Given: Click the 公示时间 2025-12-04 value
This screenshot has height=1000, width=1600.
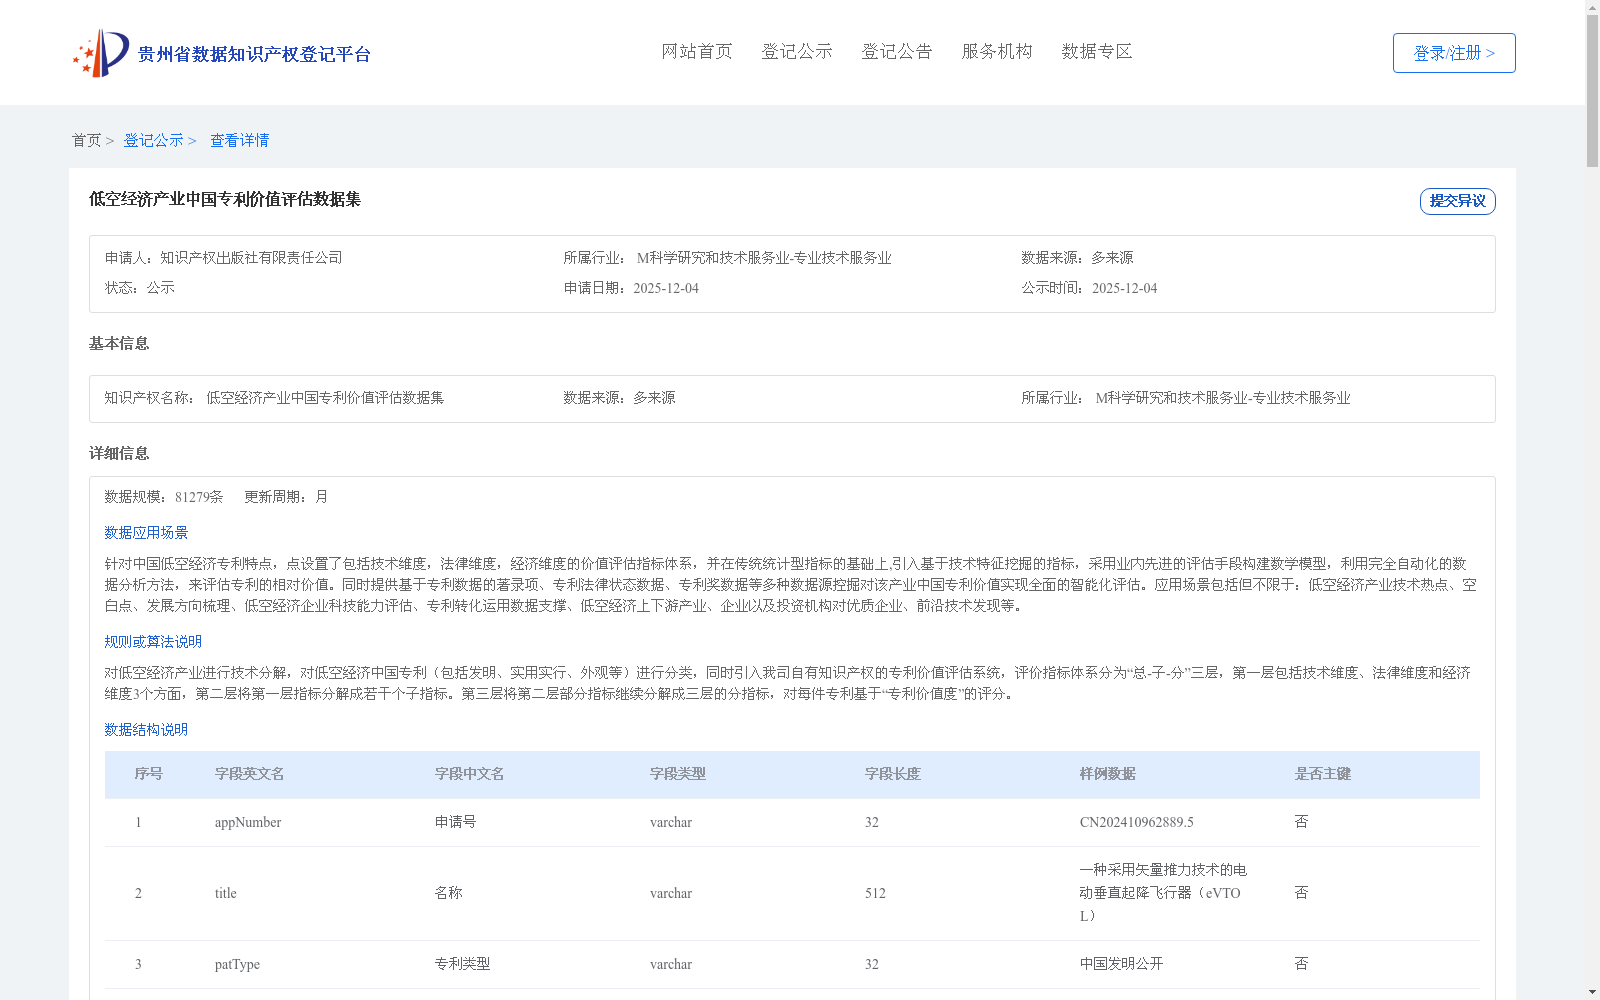Looking at the screenshot, I should [1124, 288].
